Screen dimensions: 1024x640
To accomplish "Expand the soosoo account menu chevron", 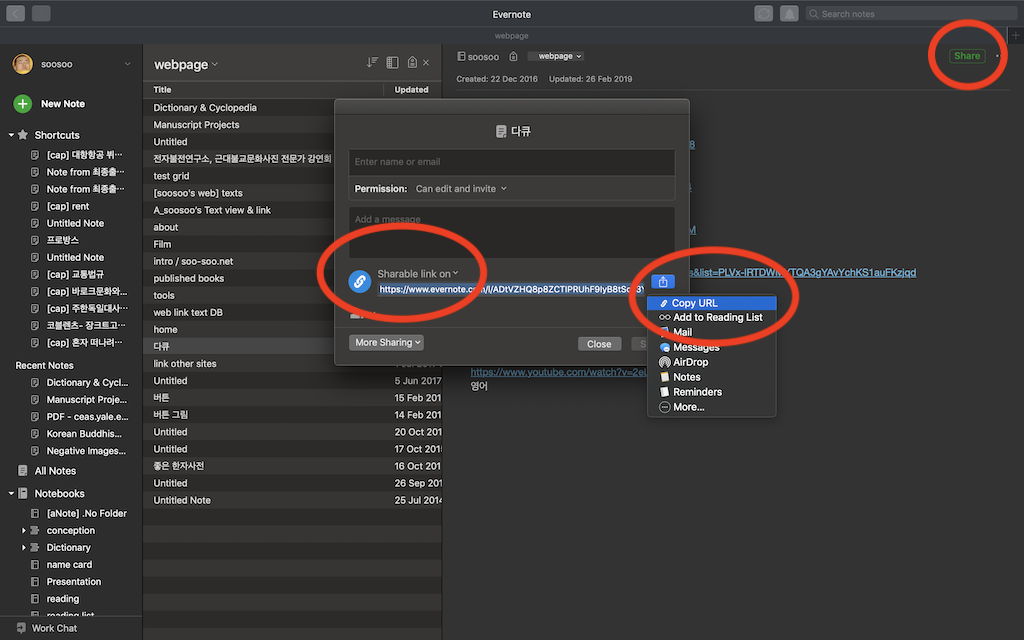I will 127,64.
